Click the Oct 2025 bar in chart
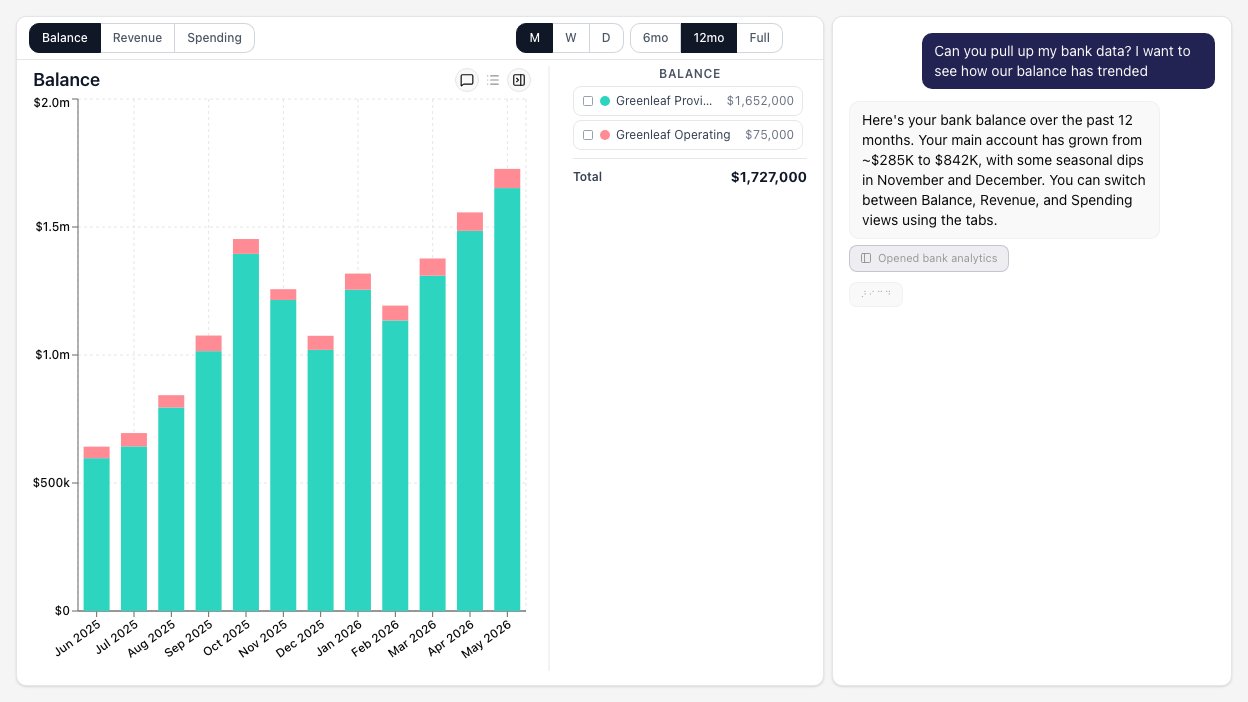This screenshot has height=702, width=1248. [x=246, y=425]
